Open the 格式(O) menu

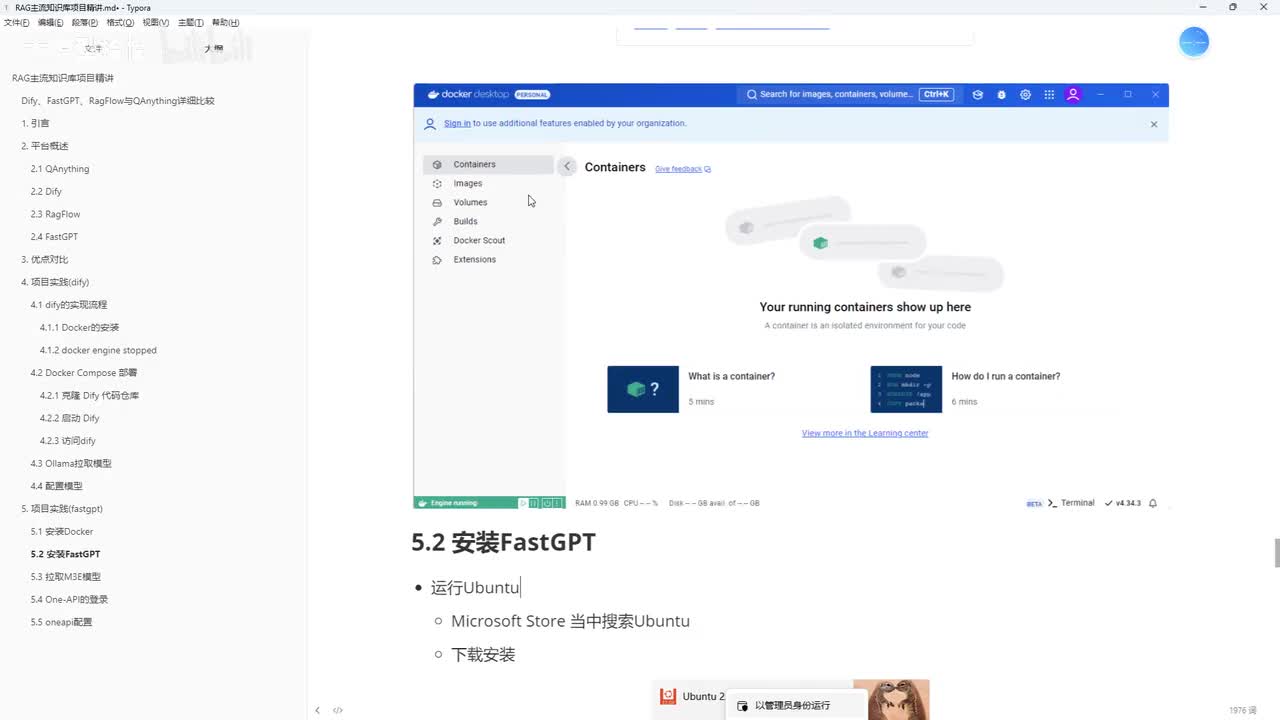pyautogui.click(x=120, y=22)
